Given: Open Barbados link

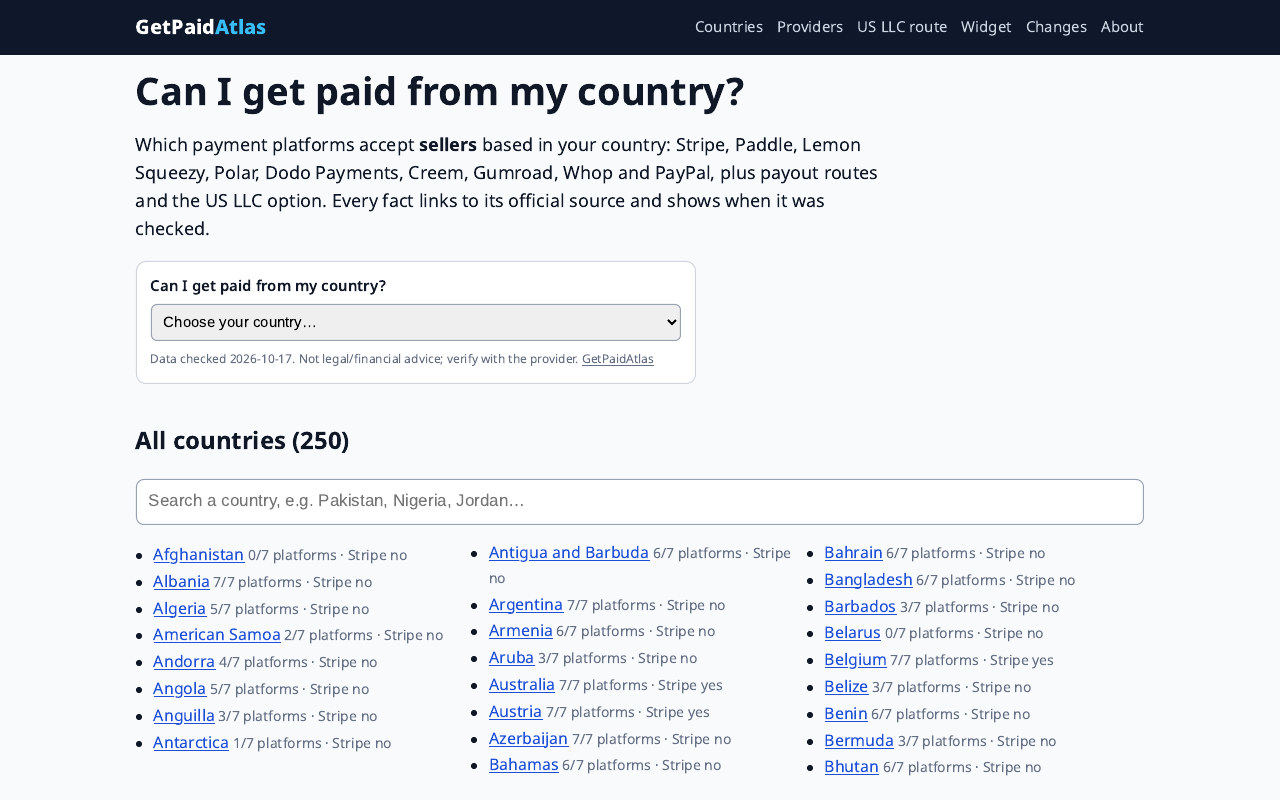Looking at the screenshot, I should coord(860,606).
